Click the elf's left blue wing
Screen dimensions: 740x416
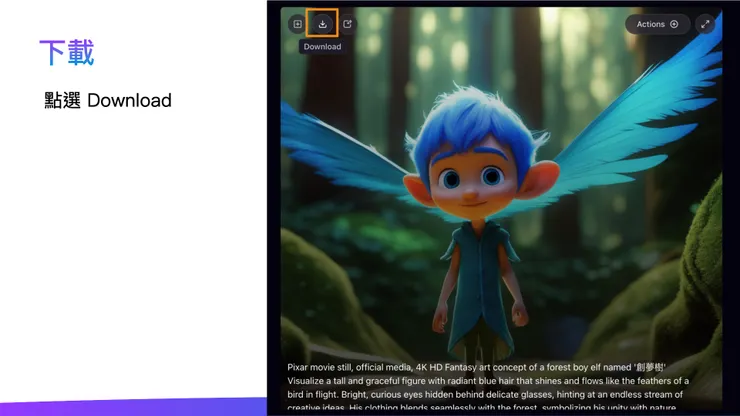click(x=345, y=151)
